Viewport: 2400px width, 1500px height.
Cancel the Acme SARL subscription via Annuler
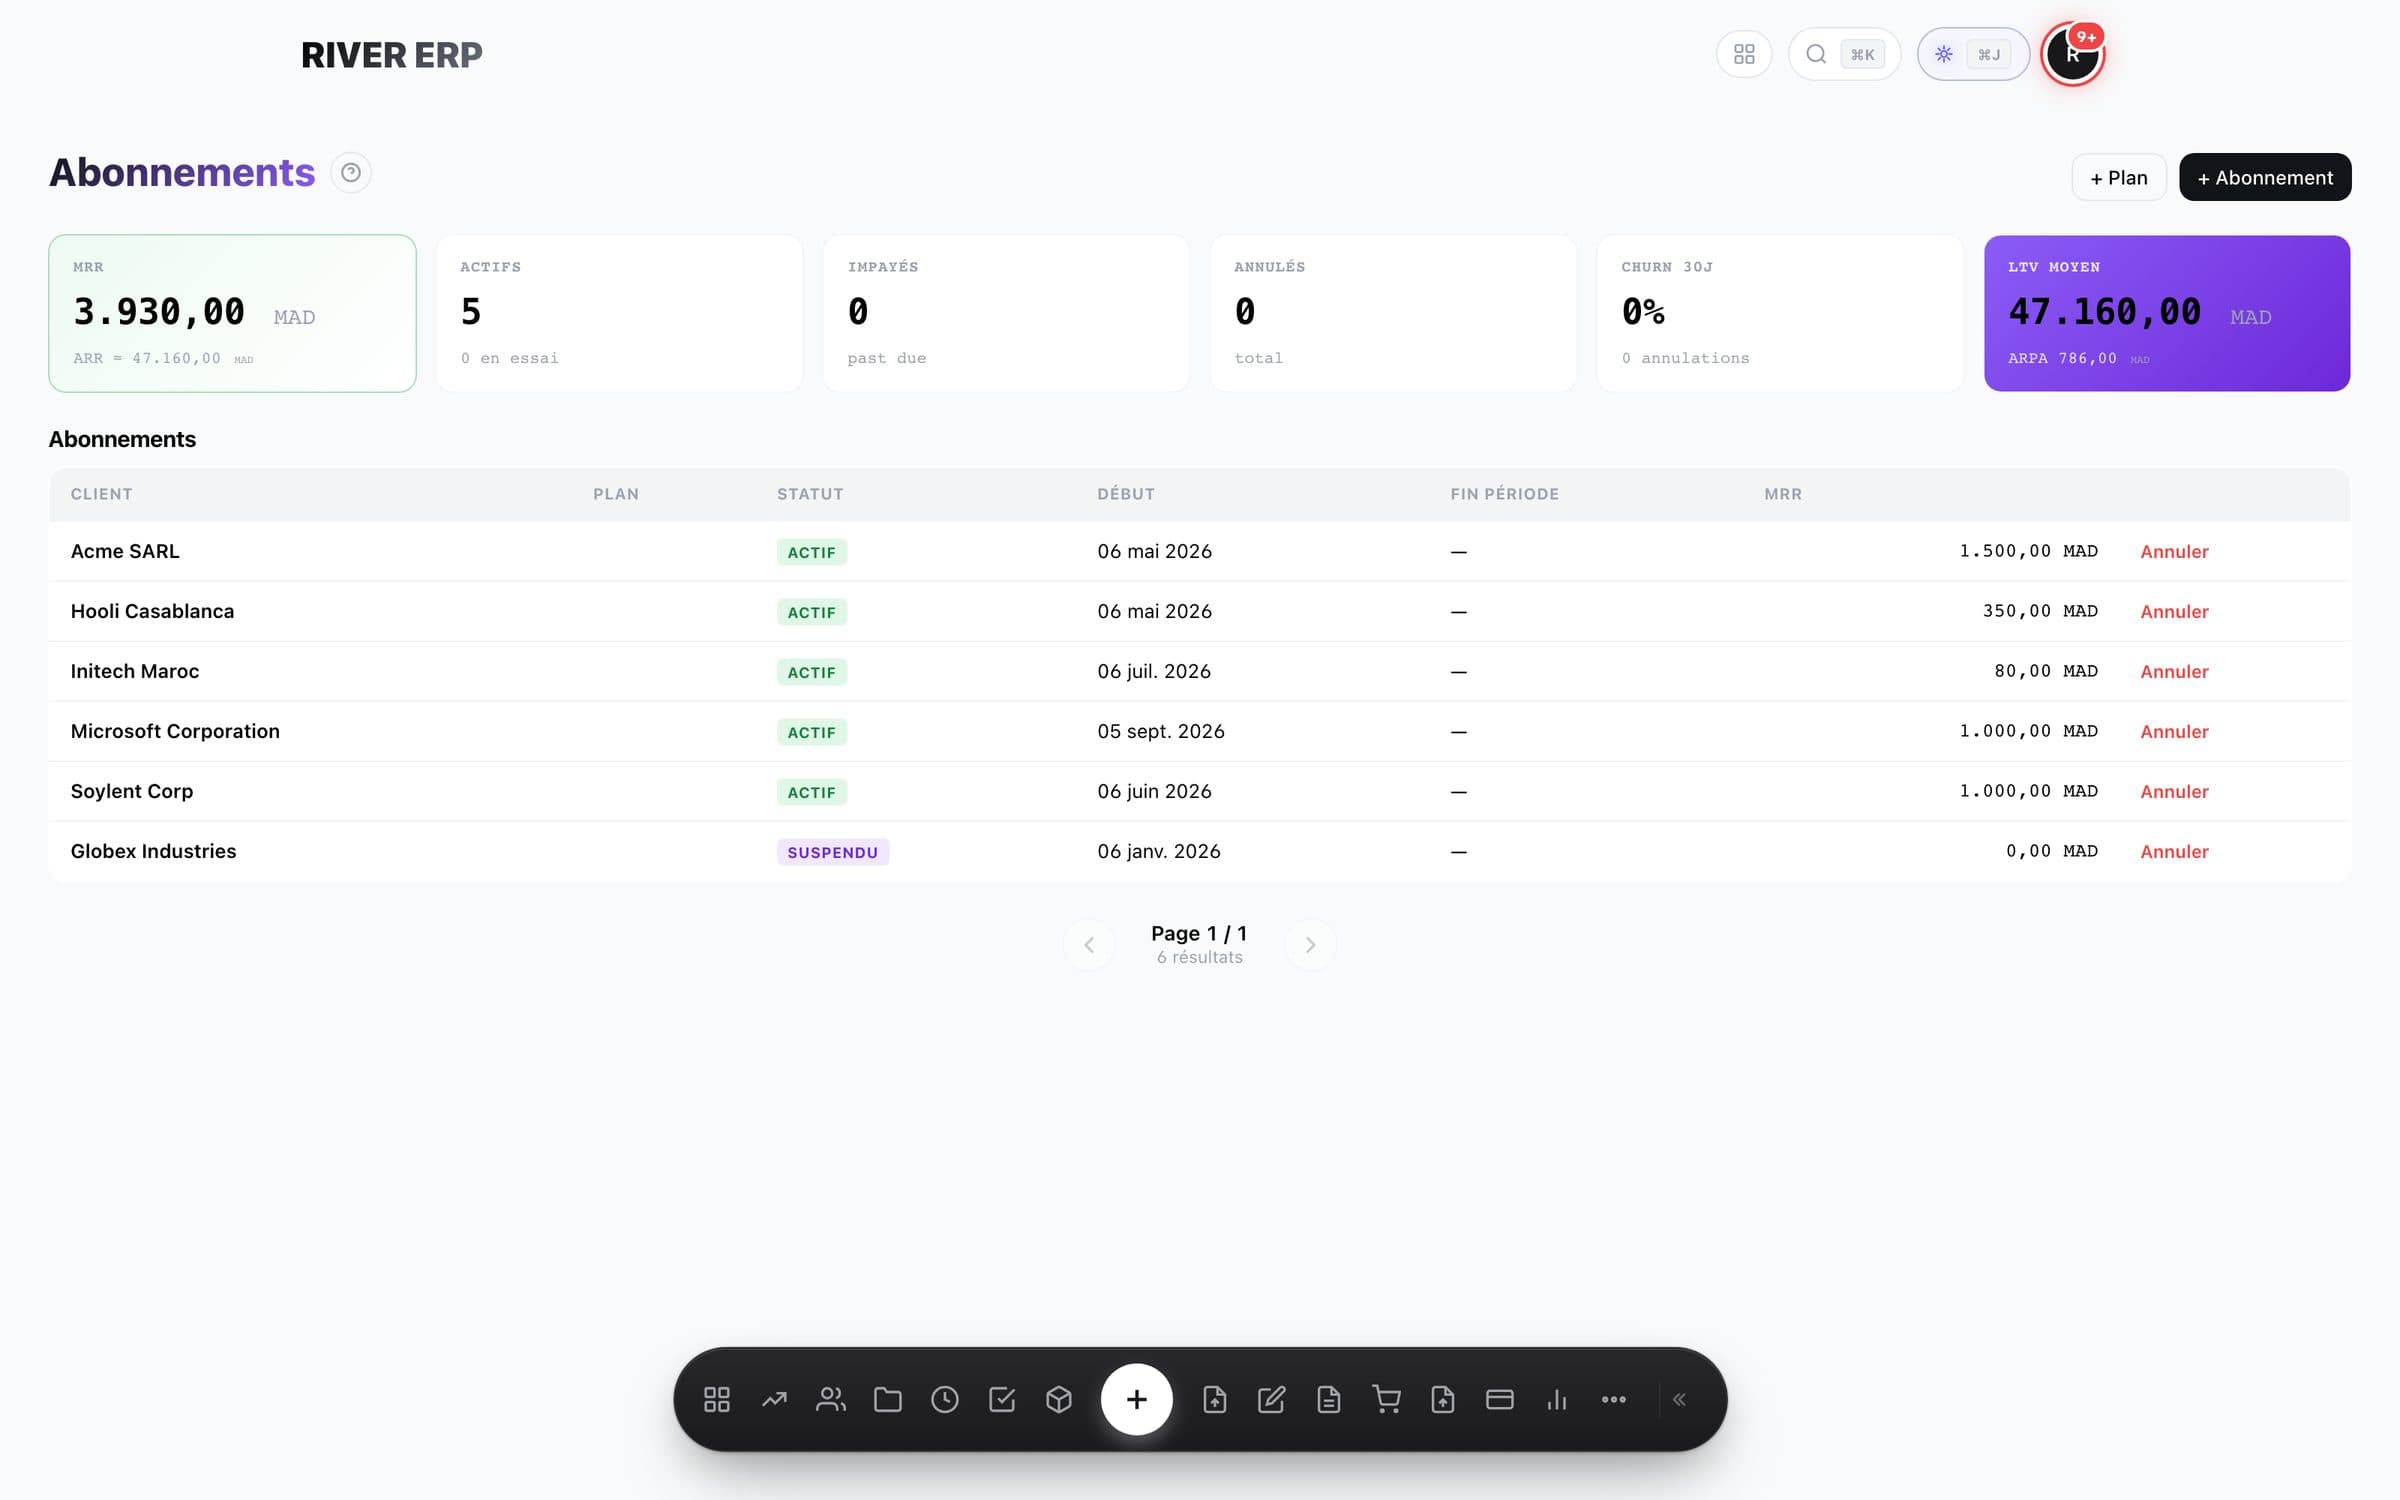click(x=2174, y=551)
